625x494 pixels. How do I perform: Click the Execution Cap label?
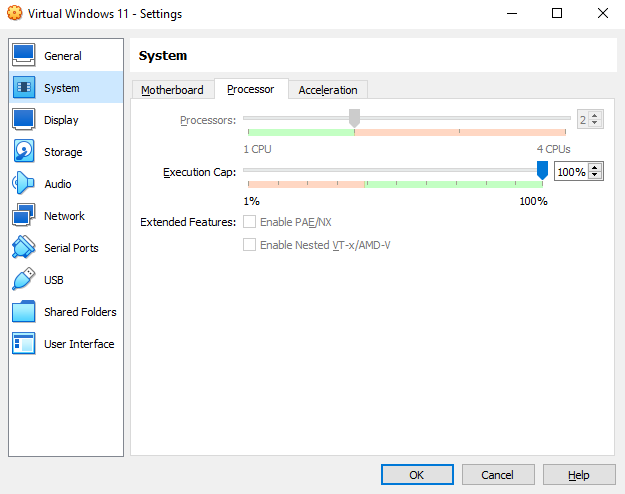click(199, 172)
